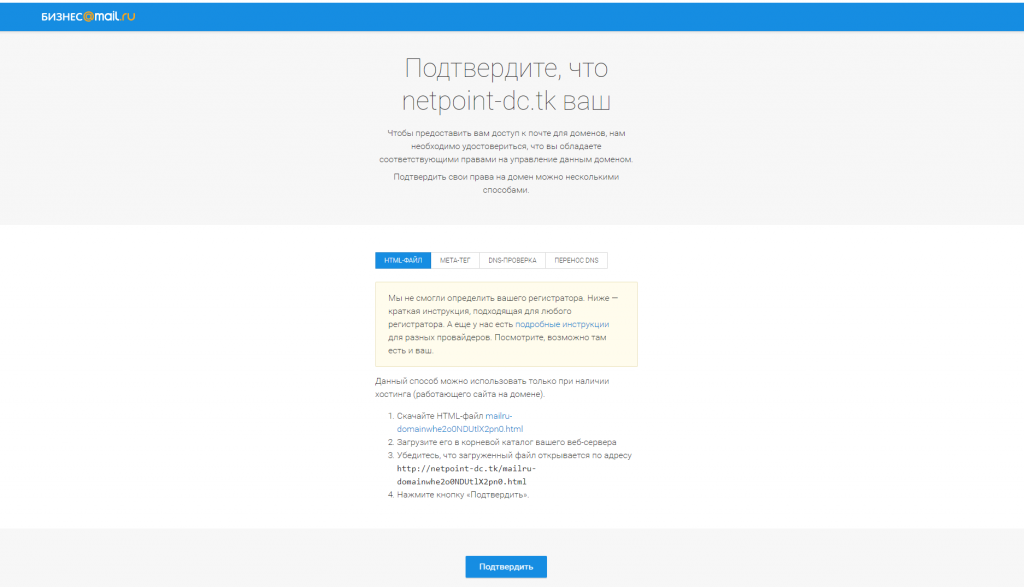Image resolution: width=1024 pixels, height=587 pixels.
Task: Click the netpoint-dc.tk page heading
Action: 505,102
